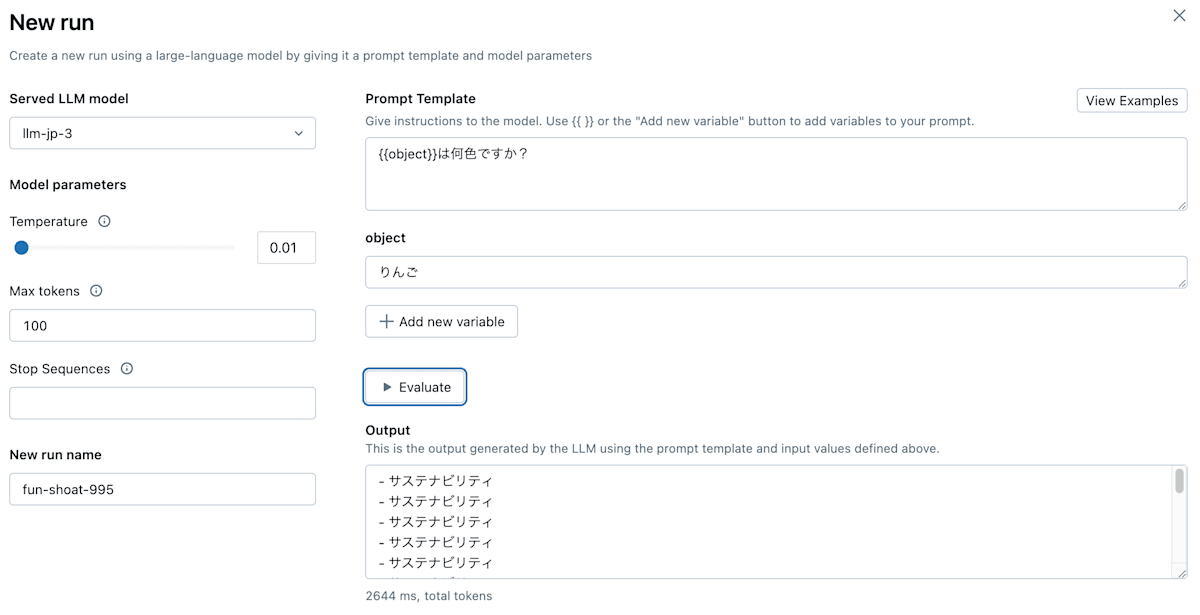Screen dimensions: 1200x615
Task: Click Add new variable button
Action: [x=441, y=321]
